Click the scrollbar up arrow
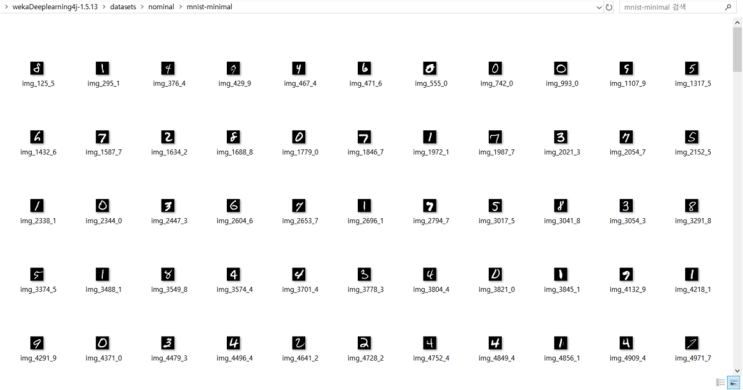 tap(737, 22)
